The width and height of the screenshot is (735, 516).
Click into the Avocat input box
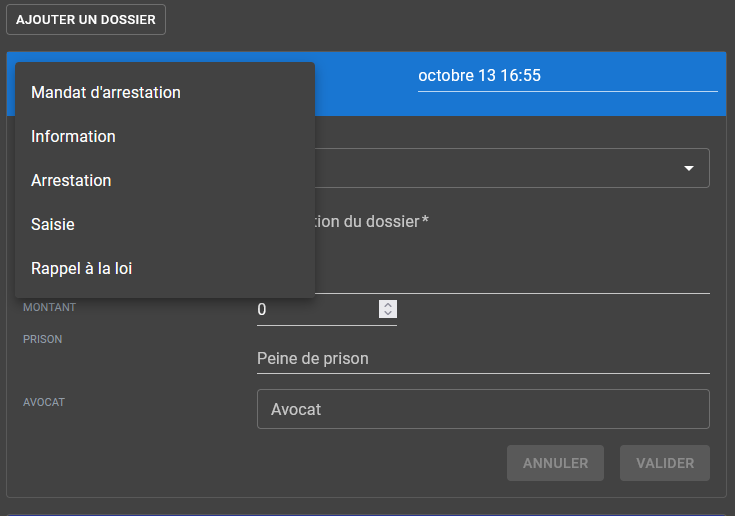pos(482,409)
